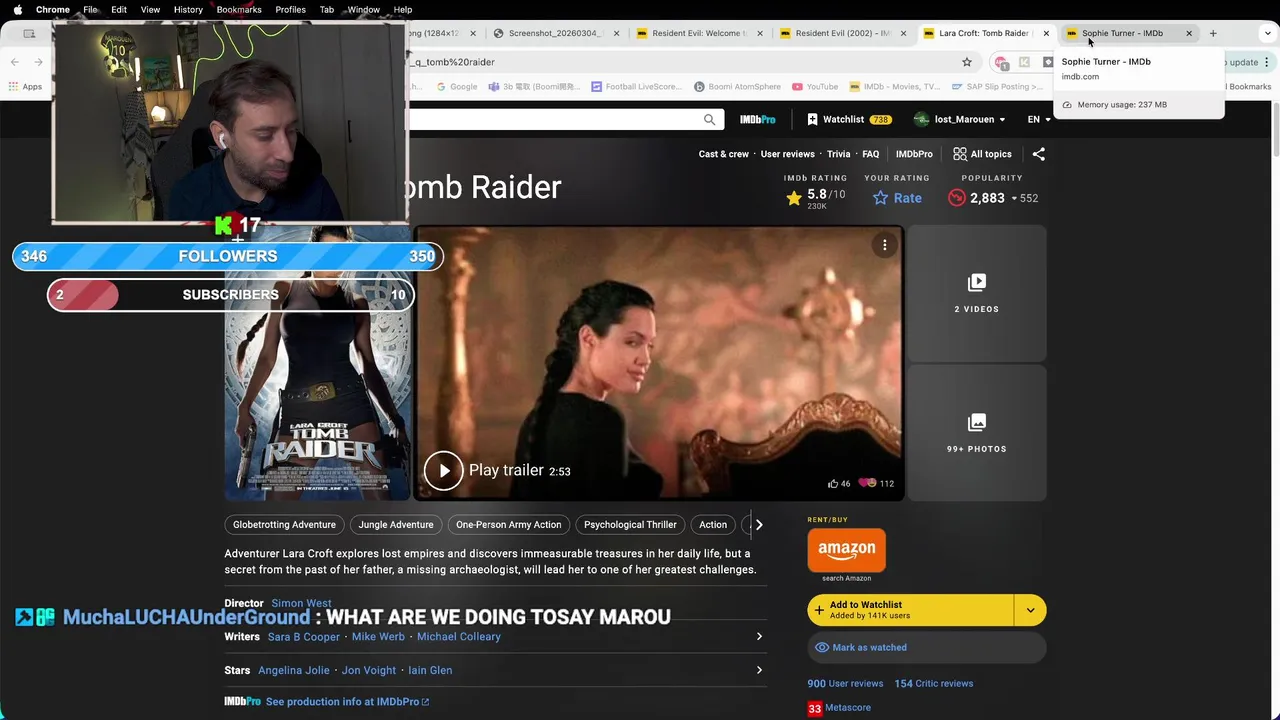The image size is (1280, 720).
Task: Select the Action genre chip
Action: (713, 524)
